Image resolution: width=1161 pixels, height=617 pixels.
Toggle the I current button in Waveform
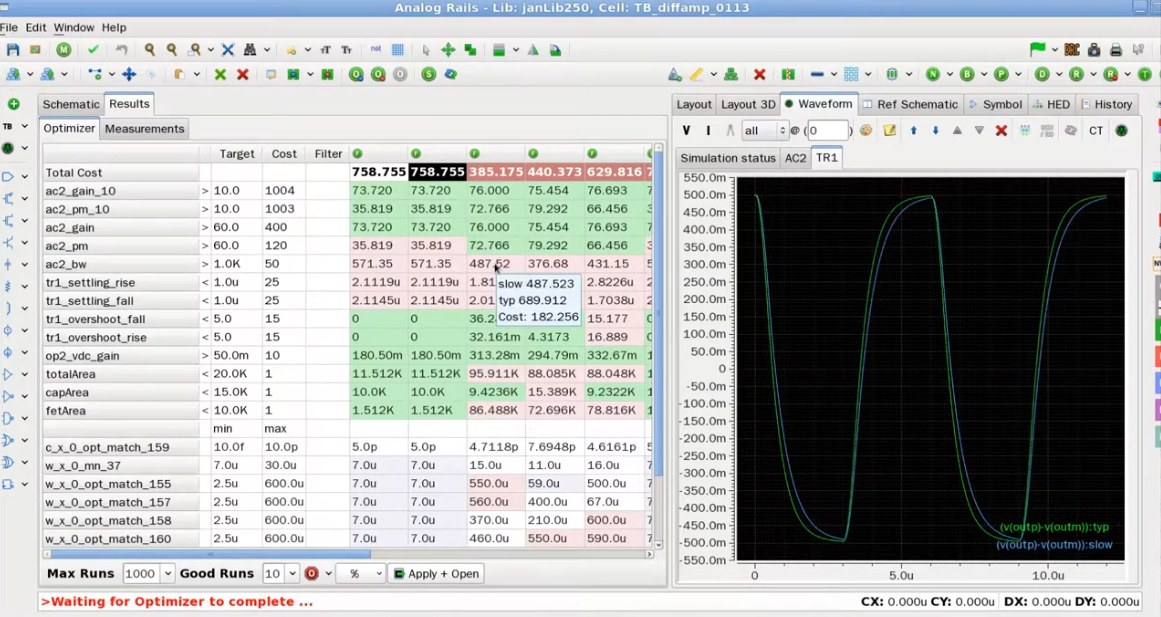pyautogui.click(x=708, y=131)
